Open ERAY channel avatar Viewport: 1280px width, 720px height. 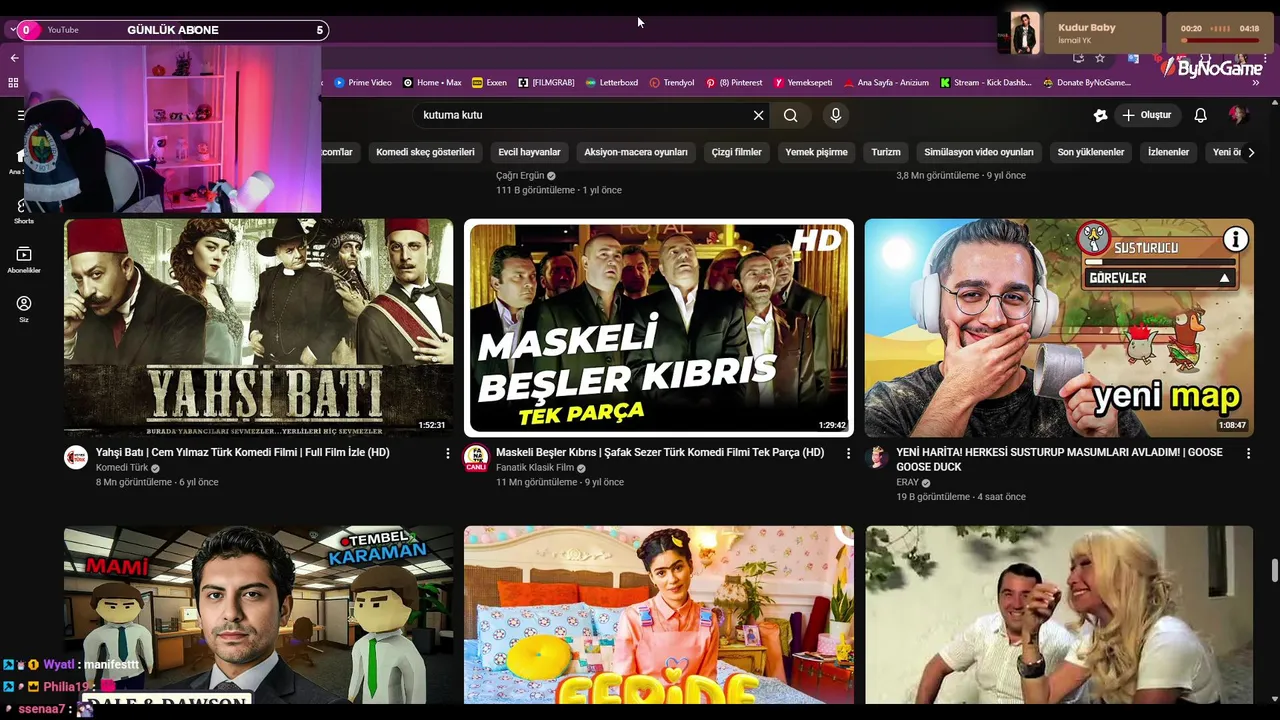(877, 458)
